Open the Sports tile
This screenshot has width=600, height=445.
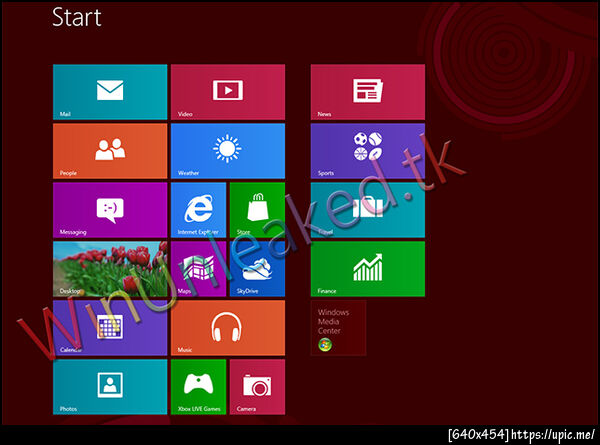point(368,151)
